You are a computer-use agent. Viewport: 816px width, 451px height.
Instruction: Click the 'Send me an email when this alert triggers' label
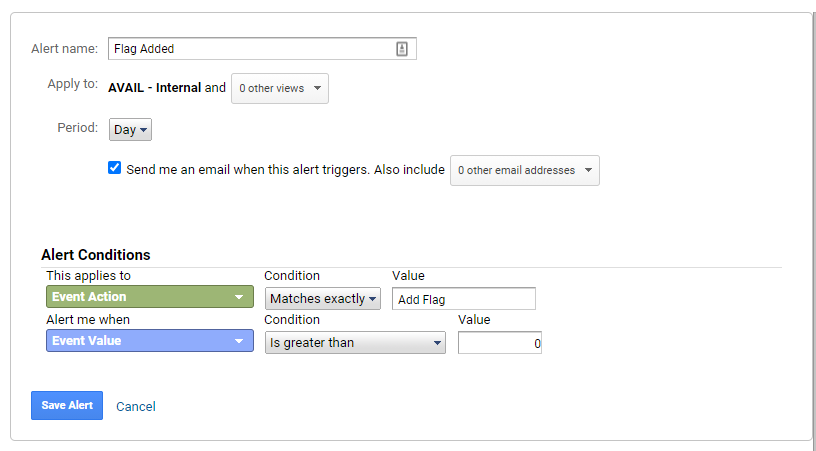click(x=248, y=170)
